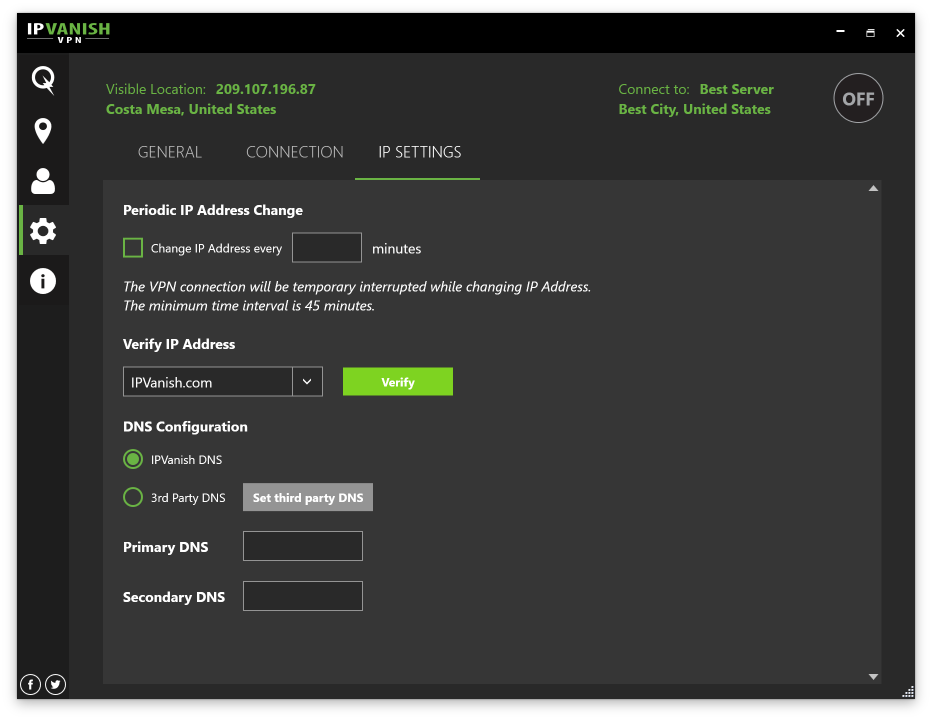The width and height of the screenshot is (932, 720).
Task: Minimize the IPVanish window
Action: click(x=840, y=32)
